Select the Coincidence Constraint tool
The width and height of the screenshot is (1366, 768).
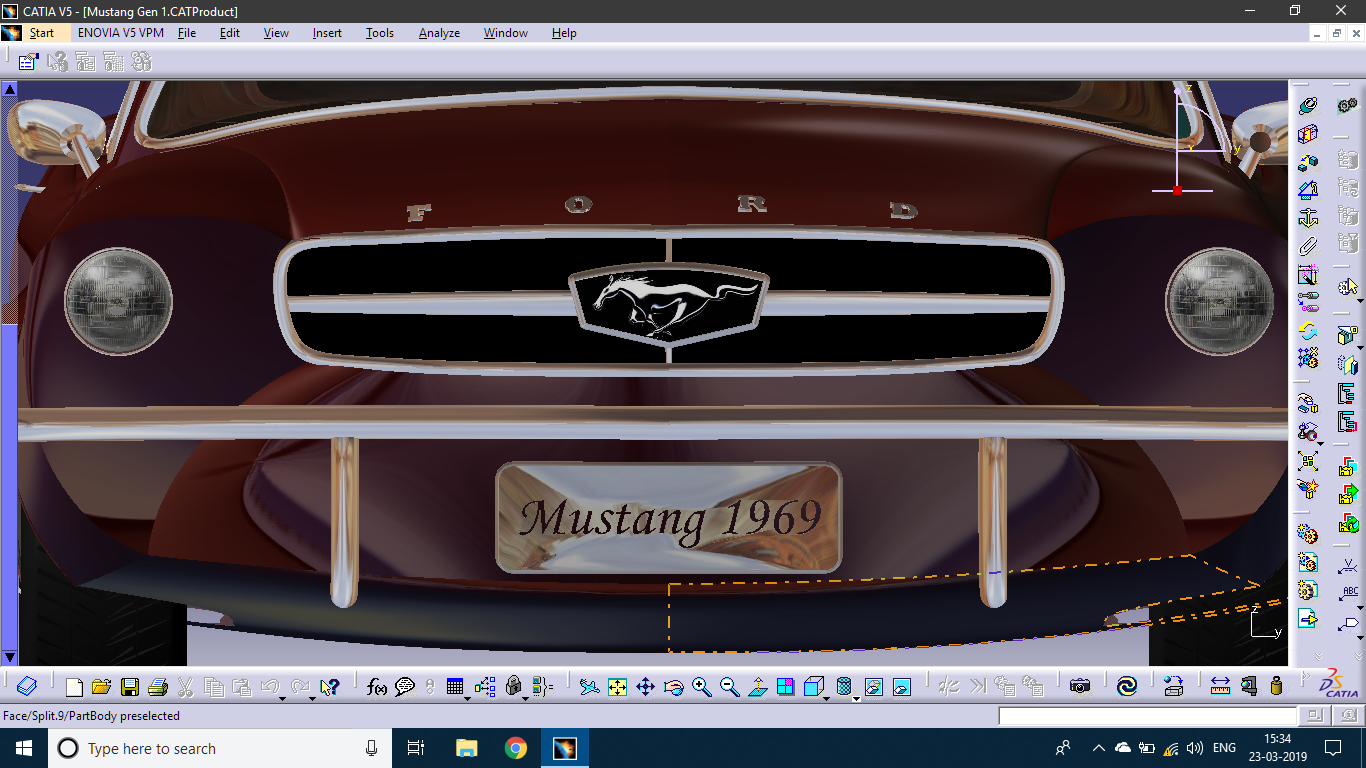(1308, 105)
